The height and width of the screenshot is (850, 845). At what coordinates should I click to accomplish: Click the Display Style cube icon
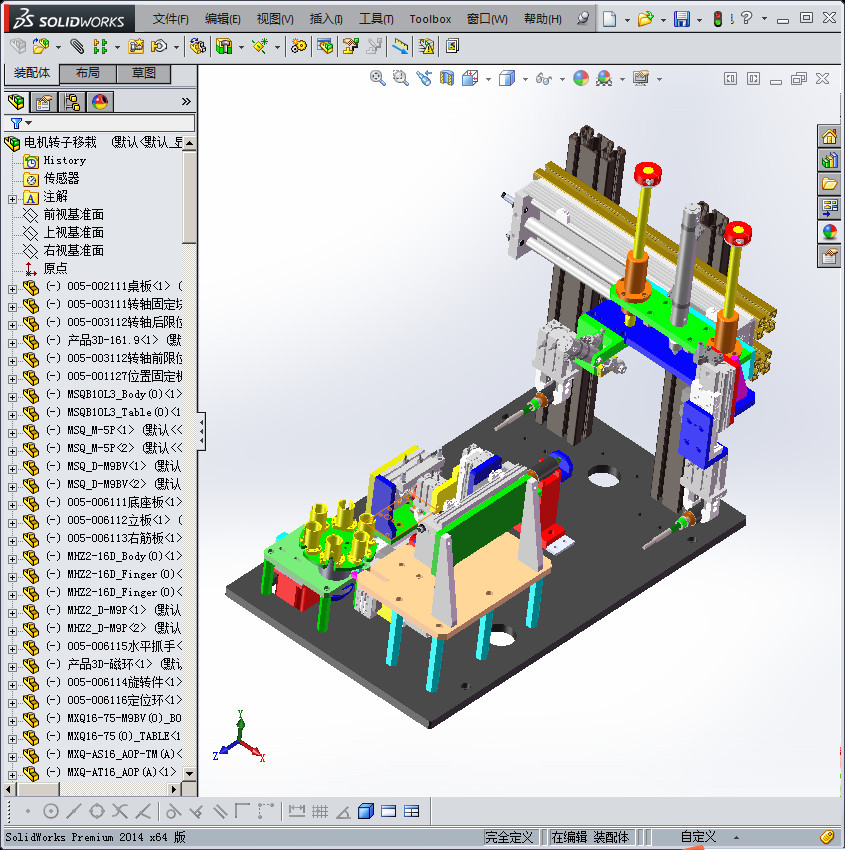507,79
